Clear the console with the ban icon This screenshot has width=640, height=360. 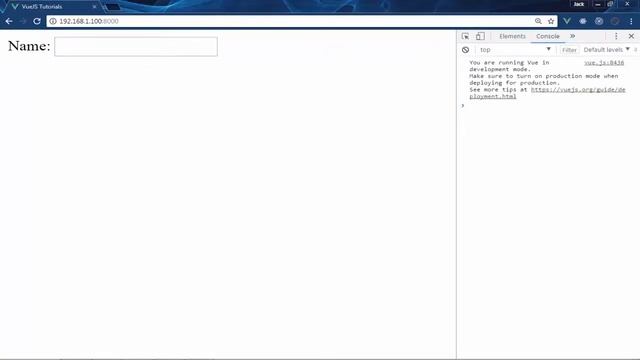(x=465, y=50)
